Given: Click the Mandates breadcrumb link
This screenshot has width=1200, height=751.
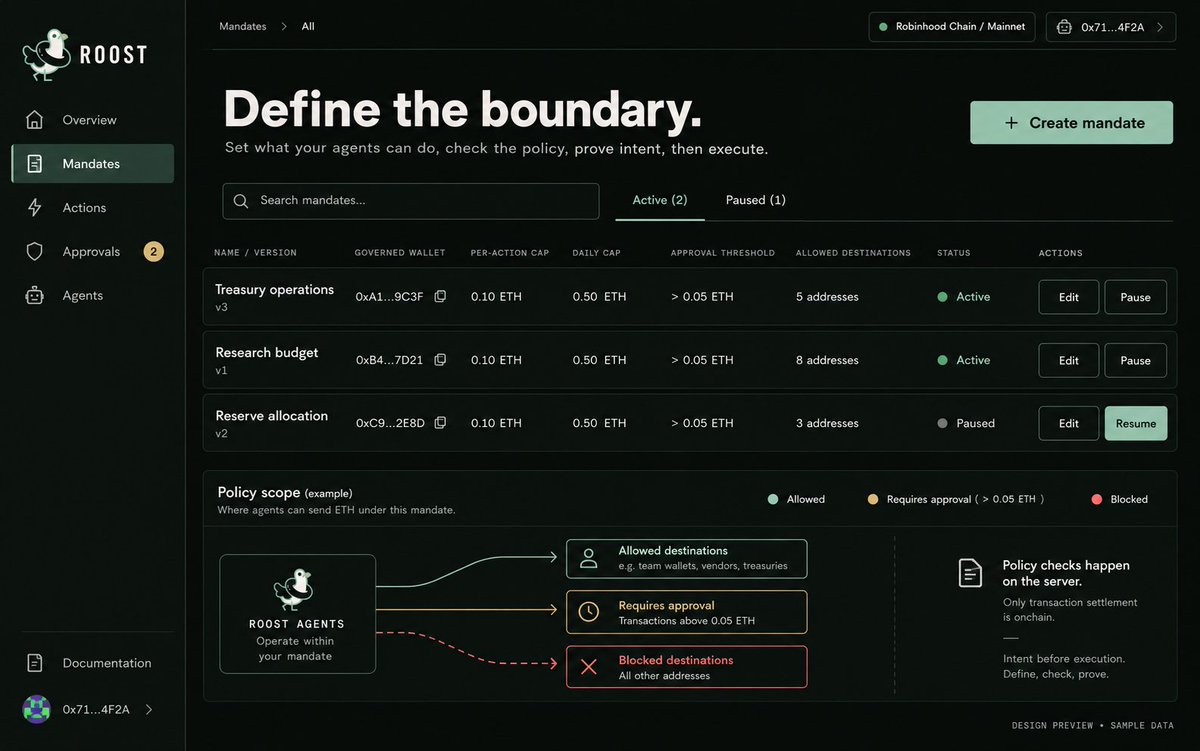Looking at the screenshot, I should click(243, 27).
